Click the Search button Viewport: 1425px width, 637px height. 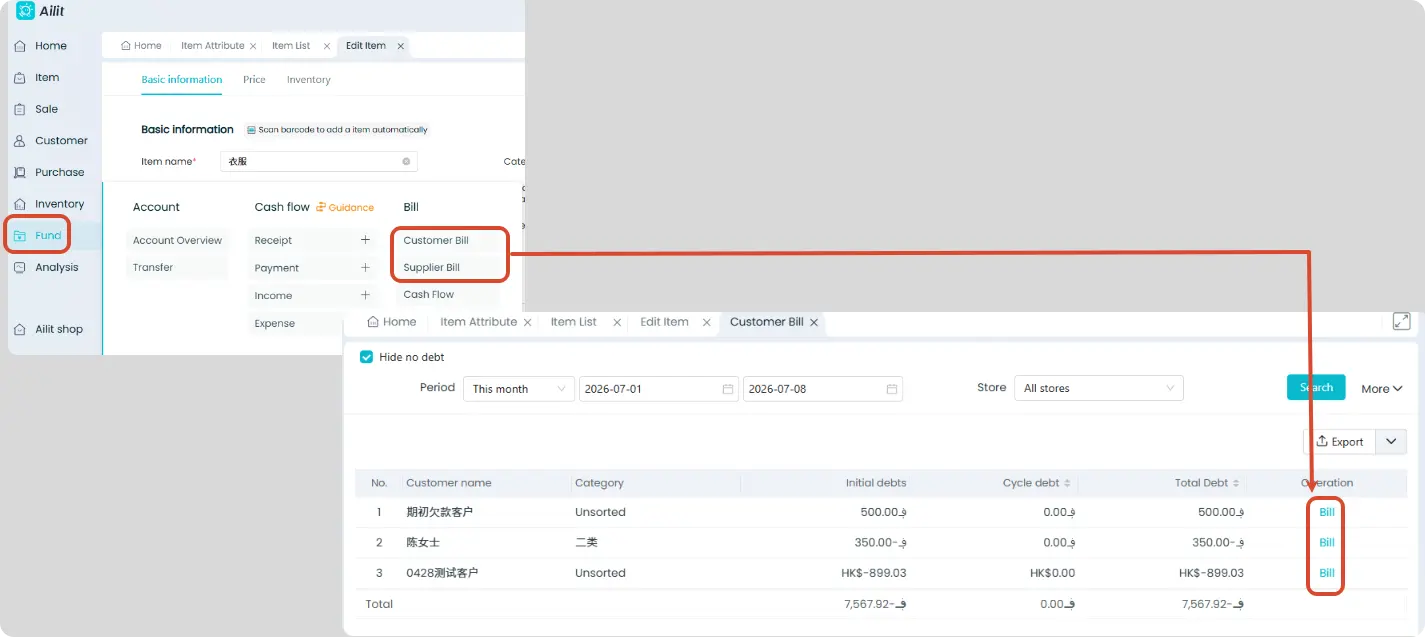[1316, 388]
